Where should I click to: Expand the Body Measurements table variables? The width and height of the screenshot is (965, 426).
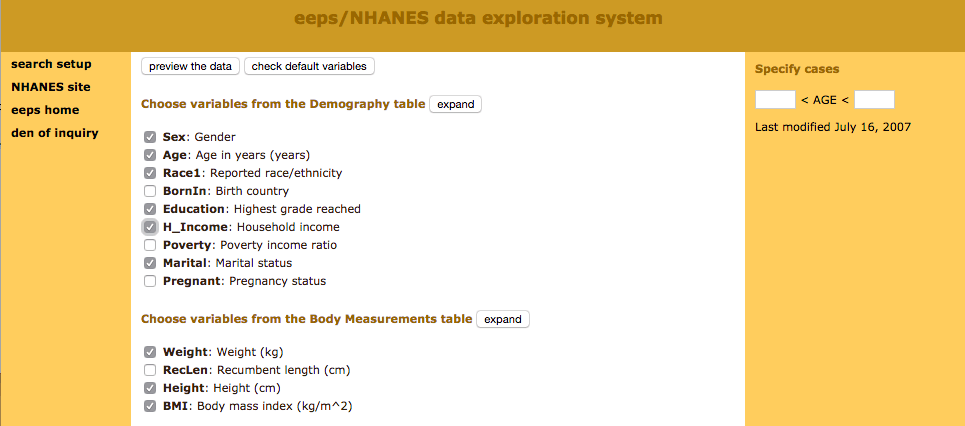502,320
